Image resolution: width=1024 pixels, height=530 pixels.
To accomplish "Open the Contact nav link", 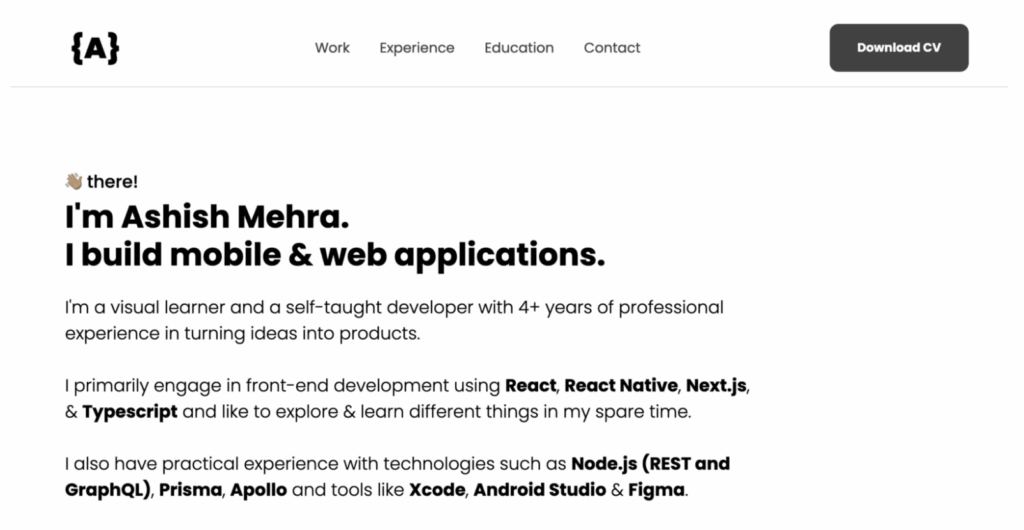I will pyautogui.click(x=612, y=48).
